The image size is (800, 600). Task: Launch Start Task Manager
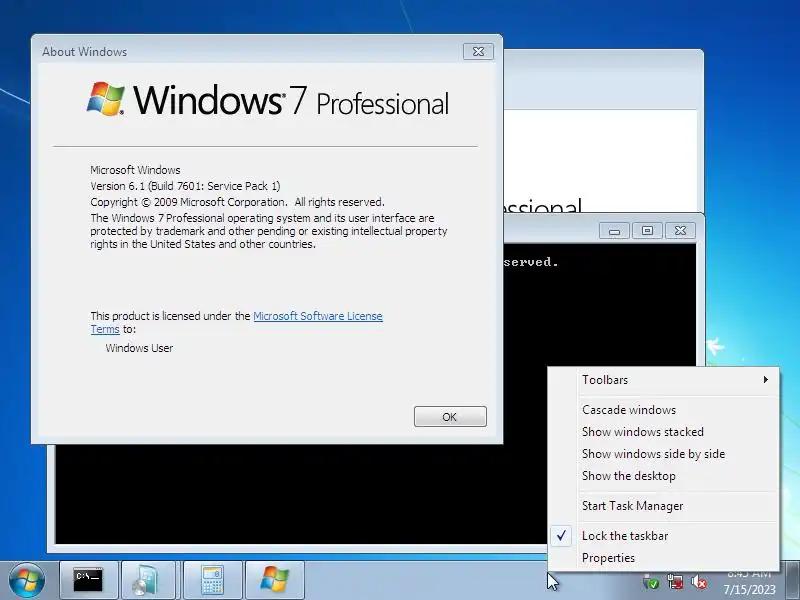[664, 506]
